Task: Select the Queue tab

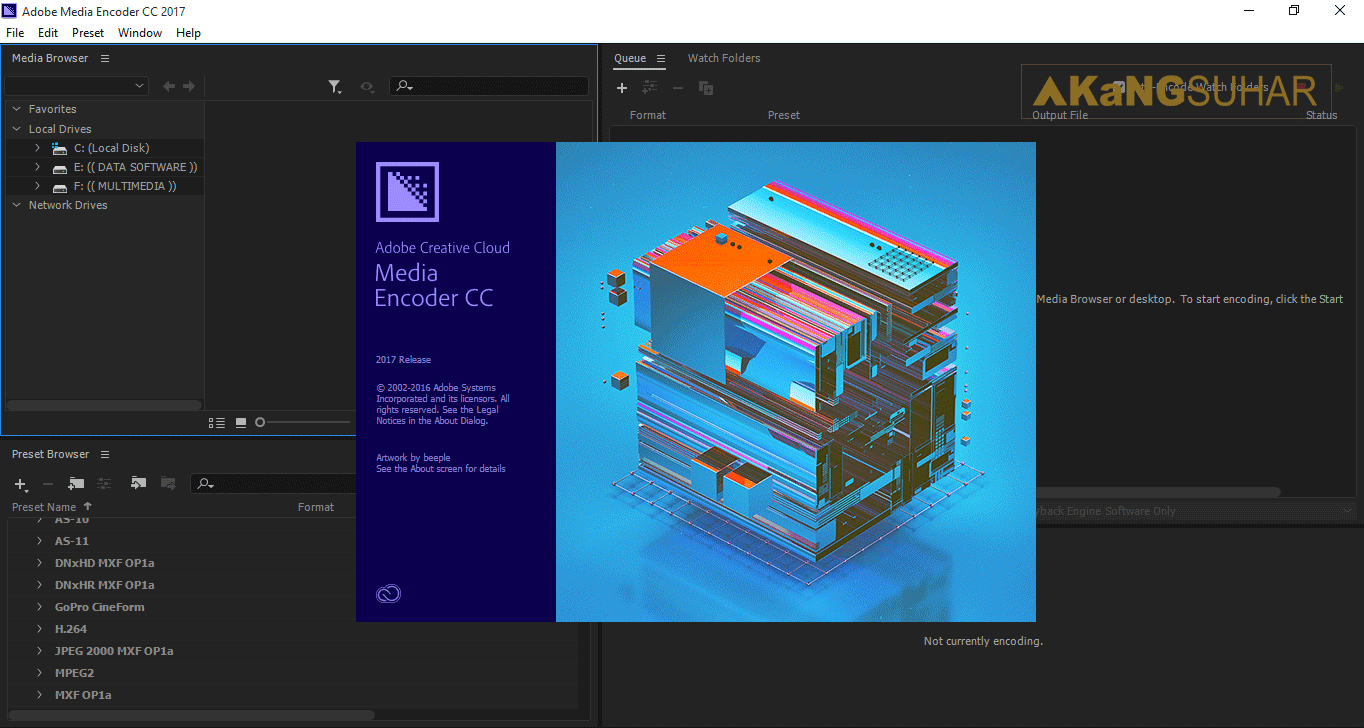Action: pos(630,58)
